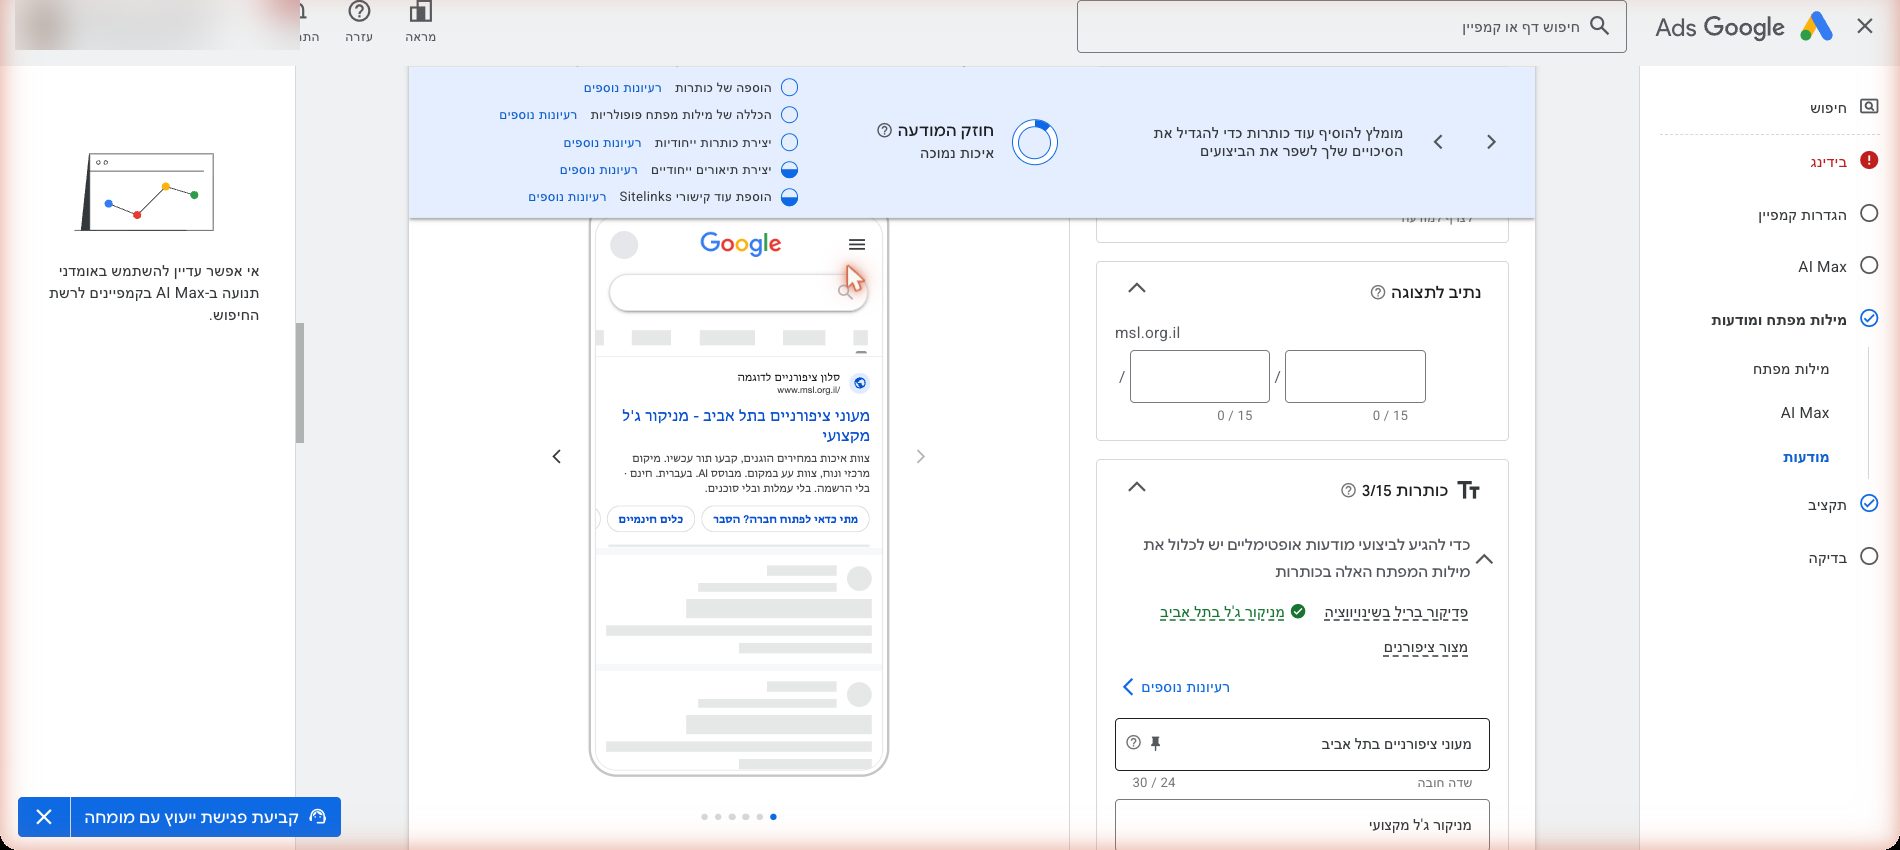Screen dimensions: 1900x850
Task: Open the מילות מפתח sub-item
Action: pos(1790,369)
